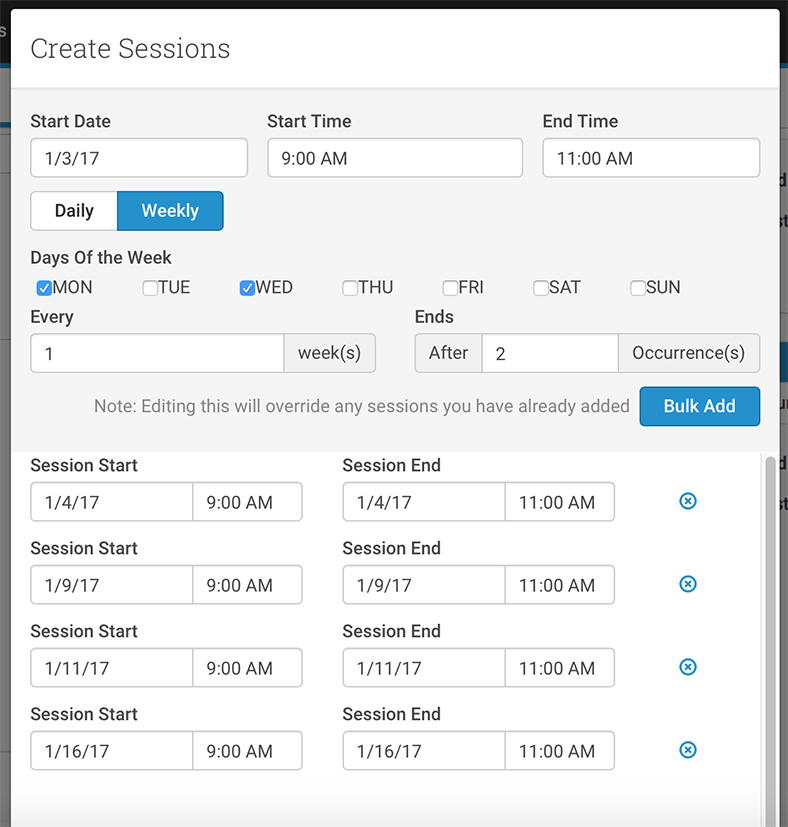The image size is (788, 827).
Task: Uncheck the MON checkbox
Action: point(44,288)
